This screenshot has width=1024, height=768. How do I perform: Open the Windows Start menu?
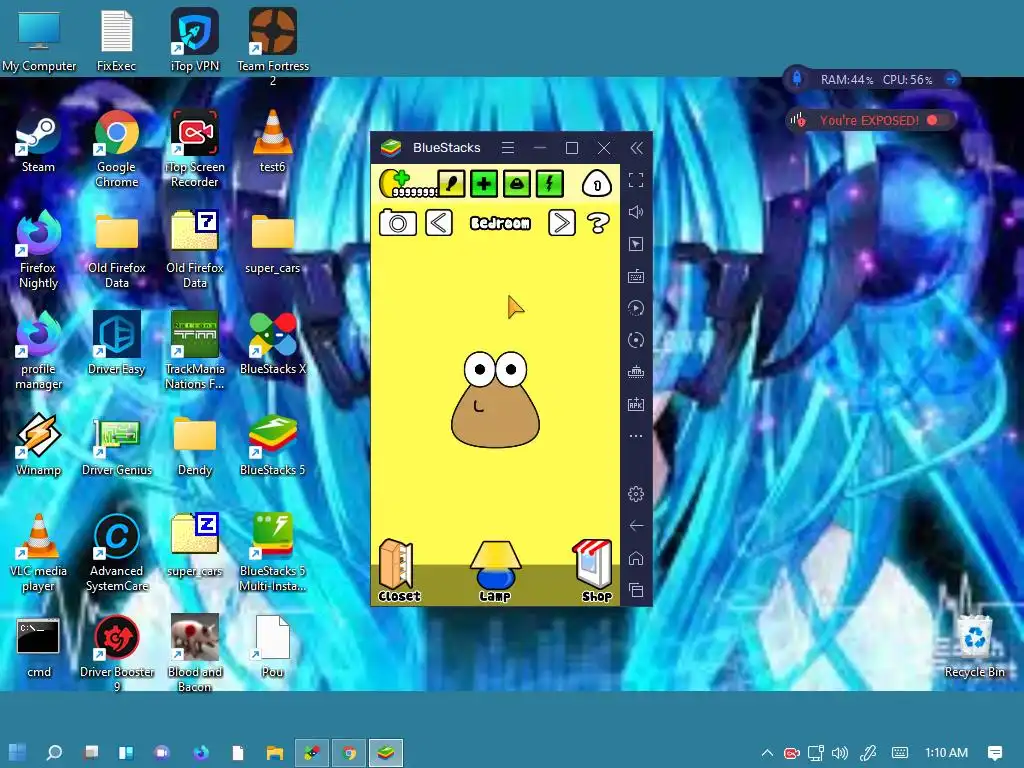tap(18, 752)
